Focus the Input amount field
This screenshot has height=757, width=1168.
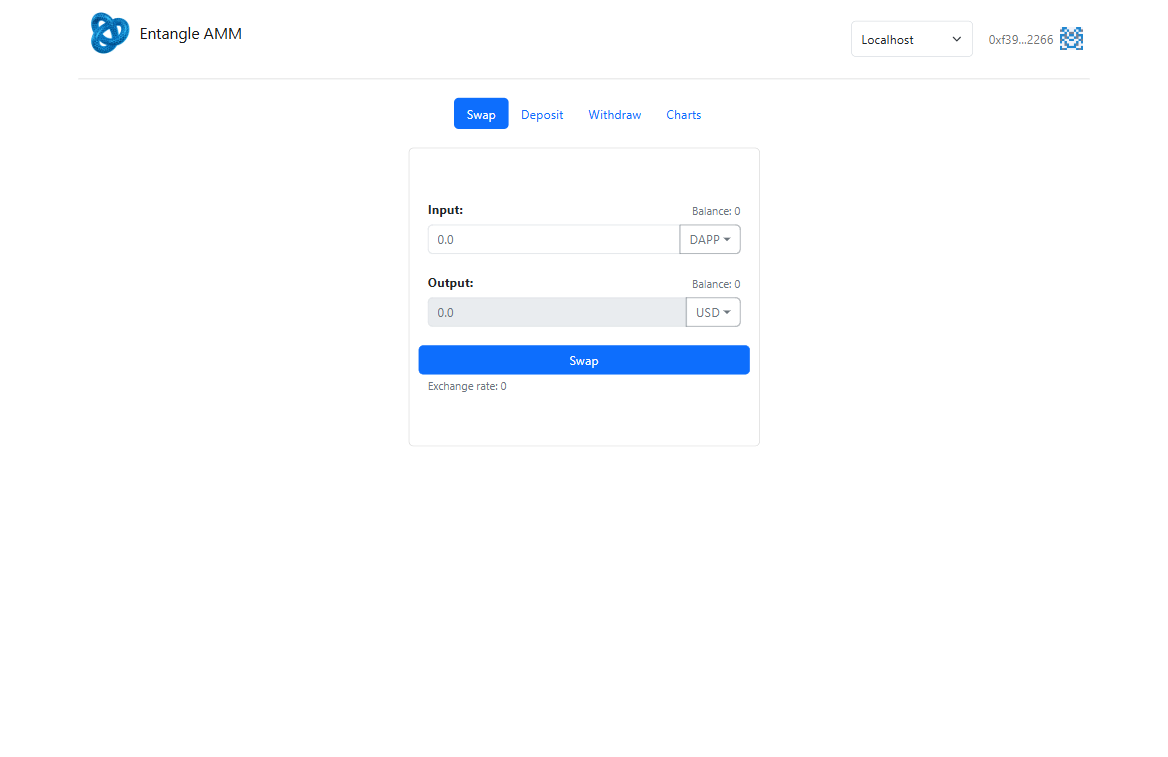tap(553, 240)
